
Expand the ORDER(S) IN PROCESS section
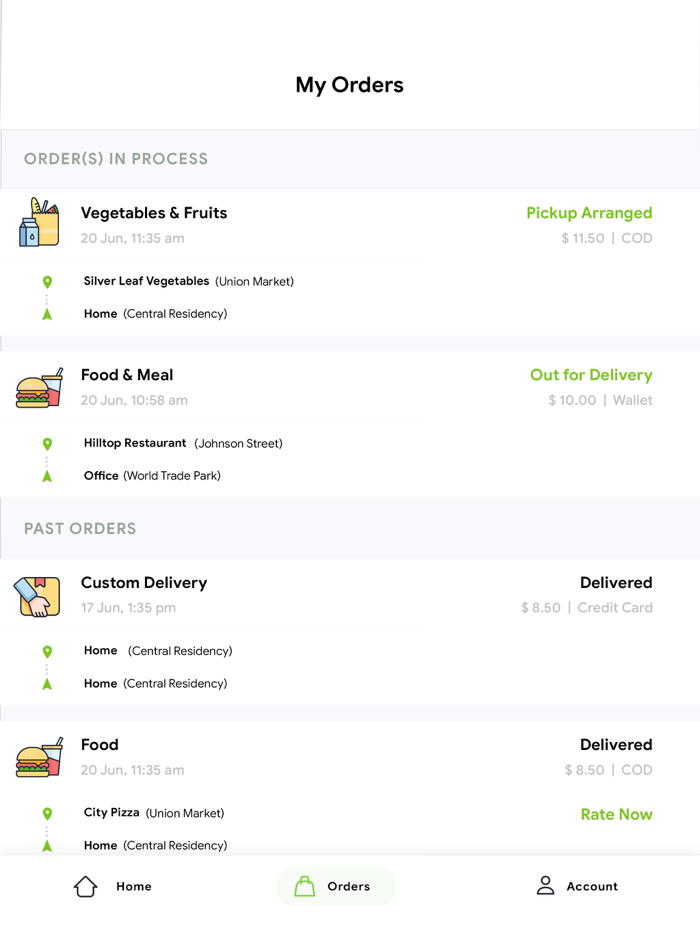[x=116, y=159]
